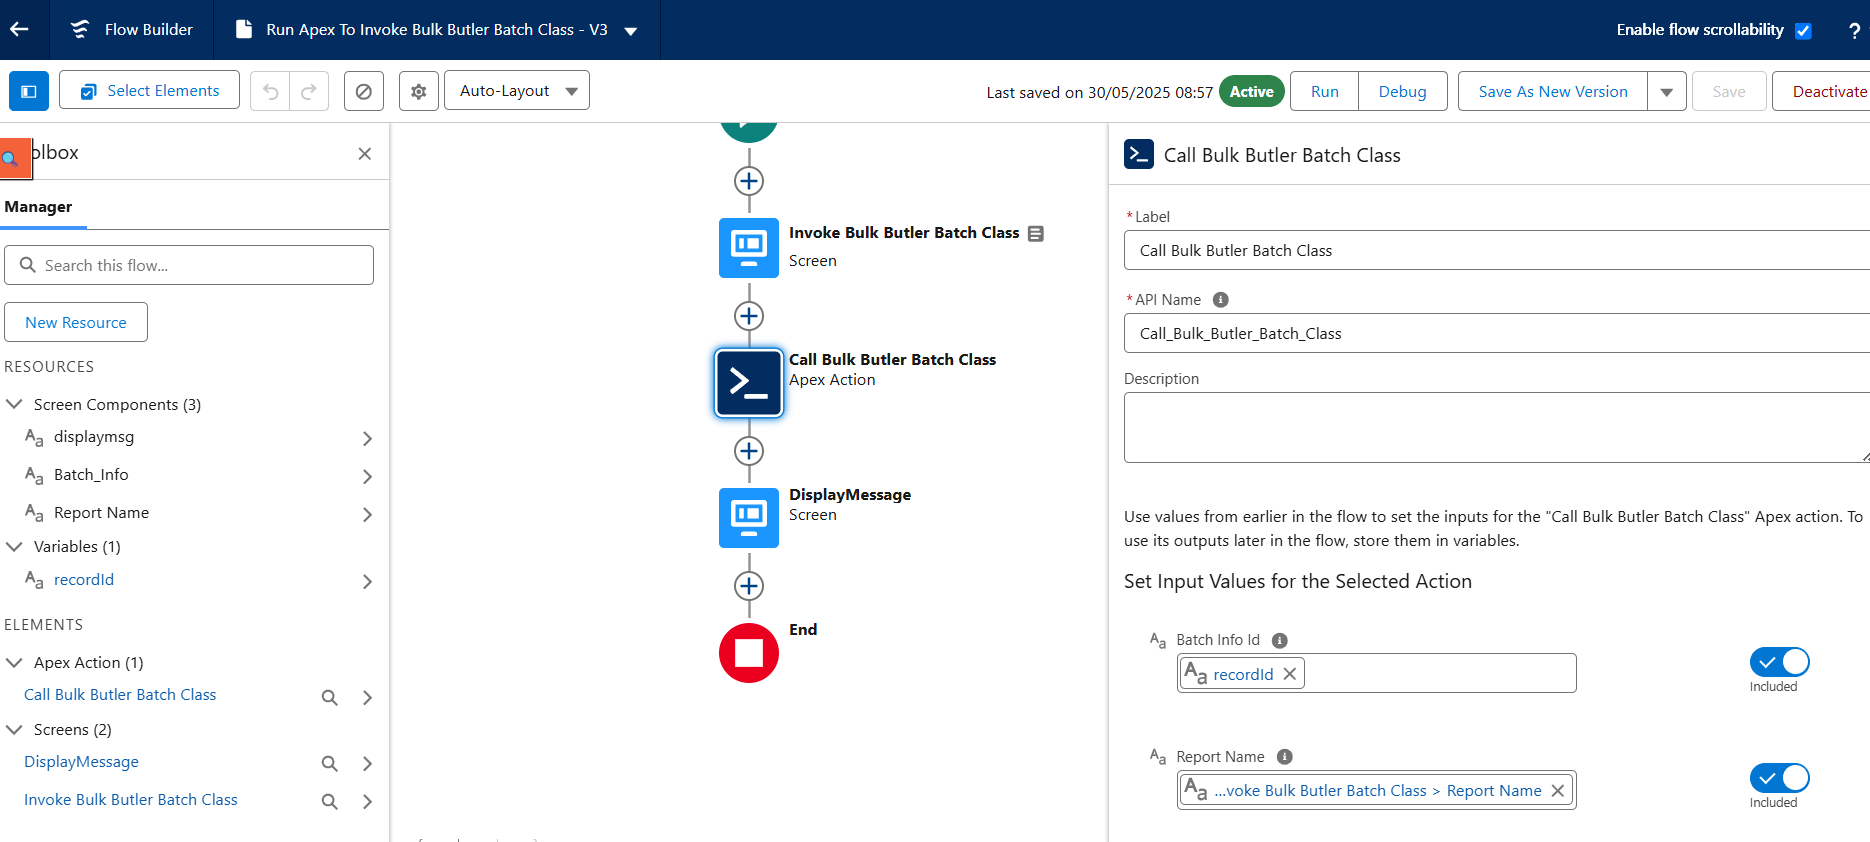Add element above Invoke Bulk Butler screen

coord(749,181)
